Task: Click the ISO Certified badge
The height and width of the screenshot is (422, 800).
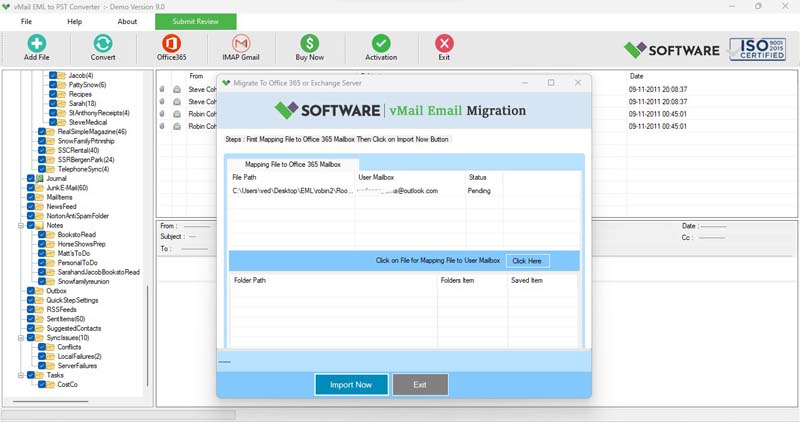Action: [758, 49]
